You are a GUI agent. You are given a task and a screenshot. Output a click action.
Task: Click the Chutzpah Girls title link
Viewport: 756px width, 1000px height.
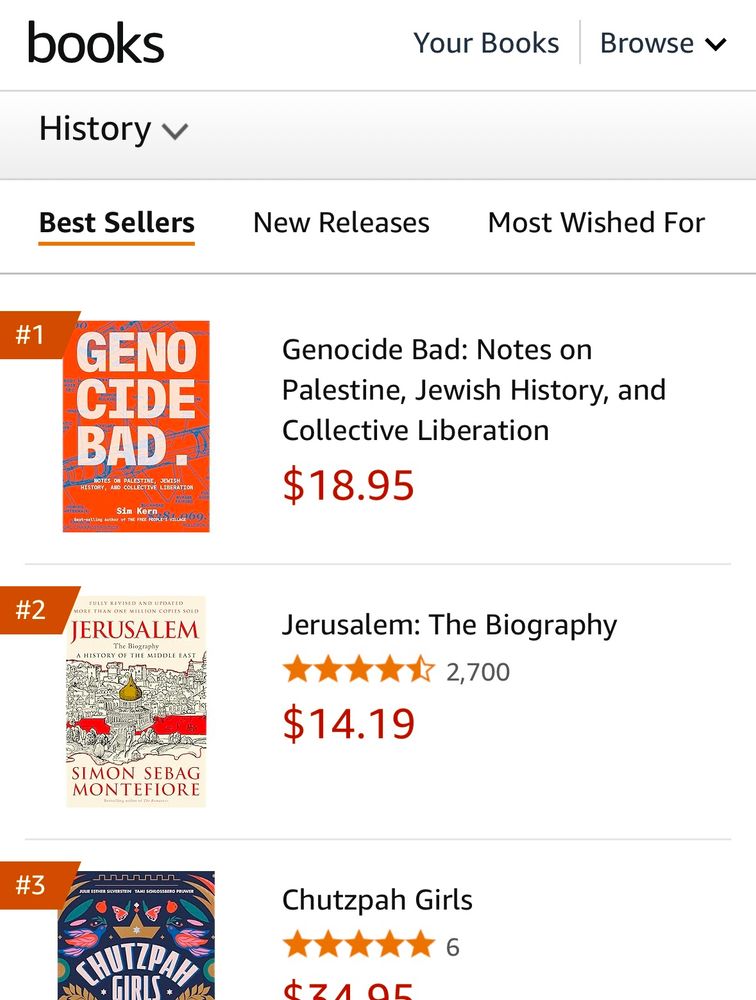click(x=377, y=900)
